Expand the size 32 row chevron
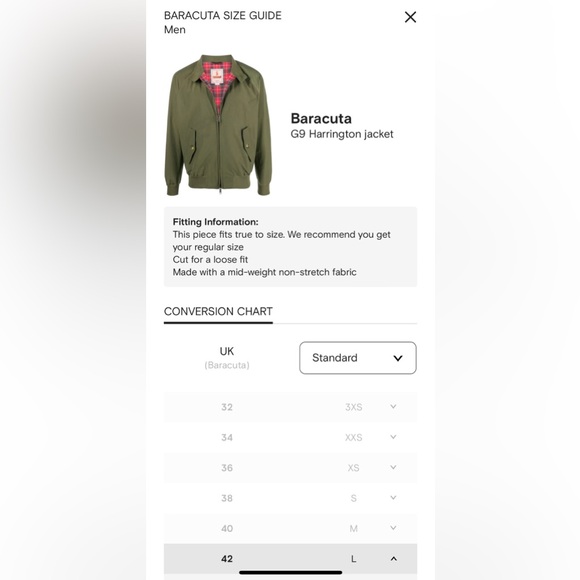Viewport: 580px width, 580px height. [393, 407]
